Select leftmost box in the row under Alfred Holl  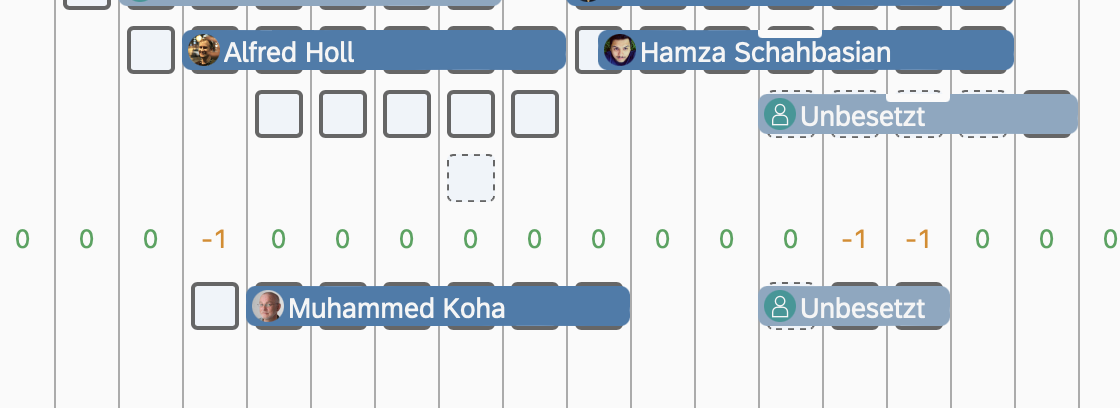279,114
